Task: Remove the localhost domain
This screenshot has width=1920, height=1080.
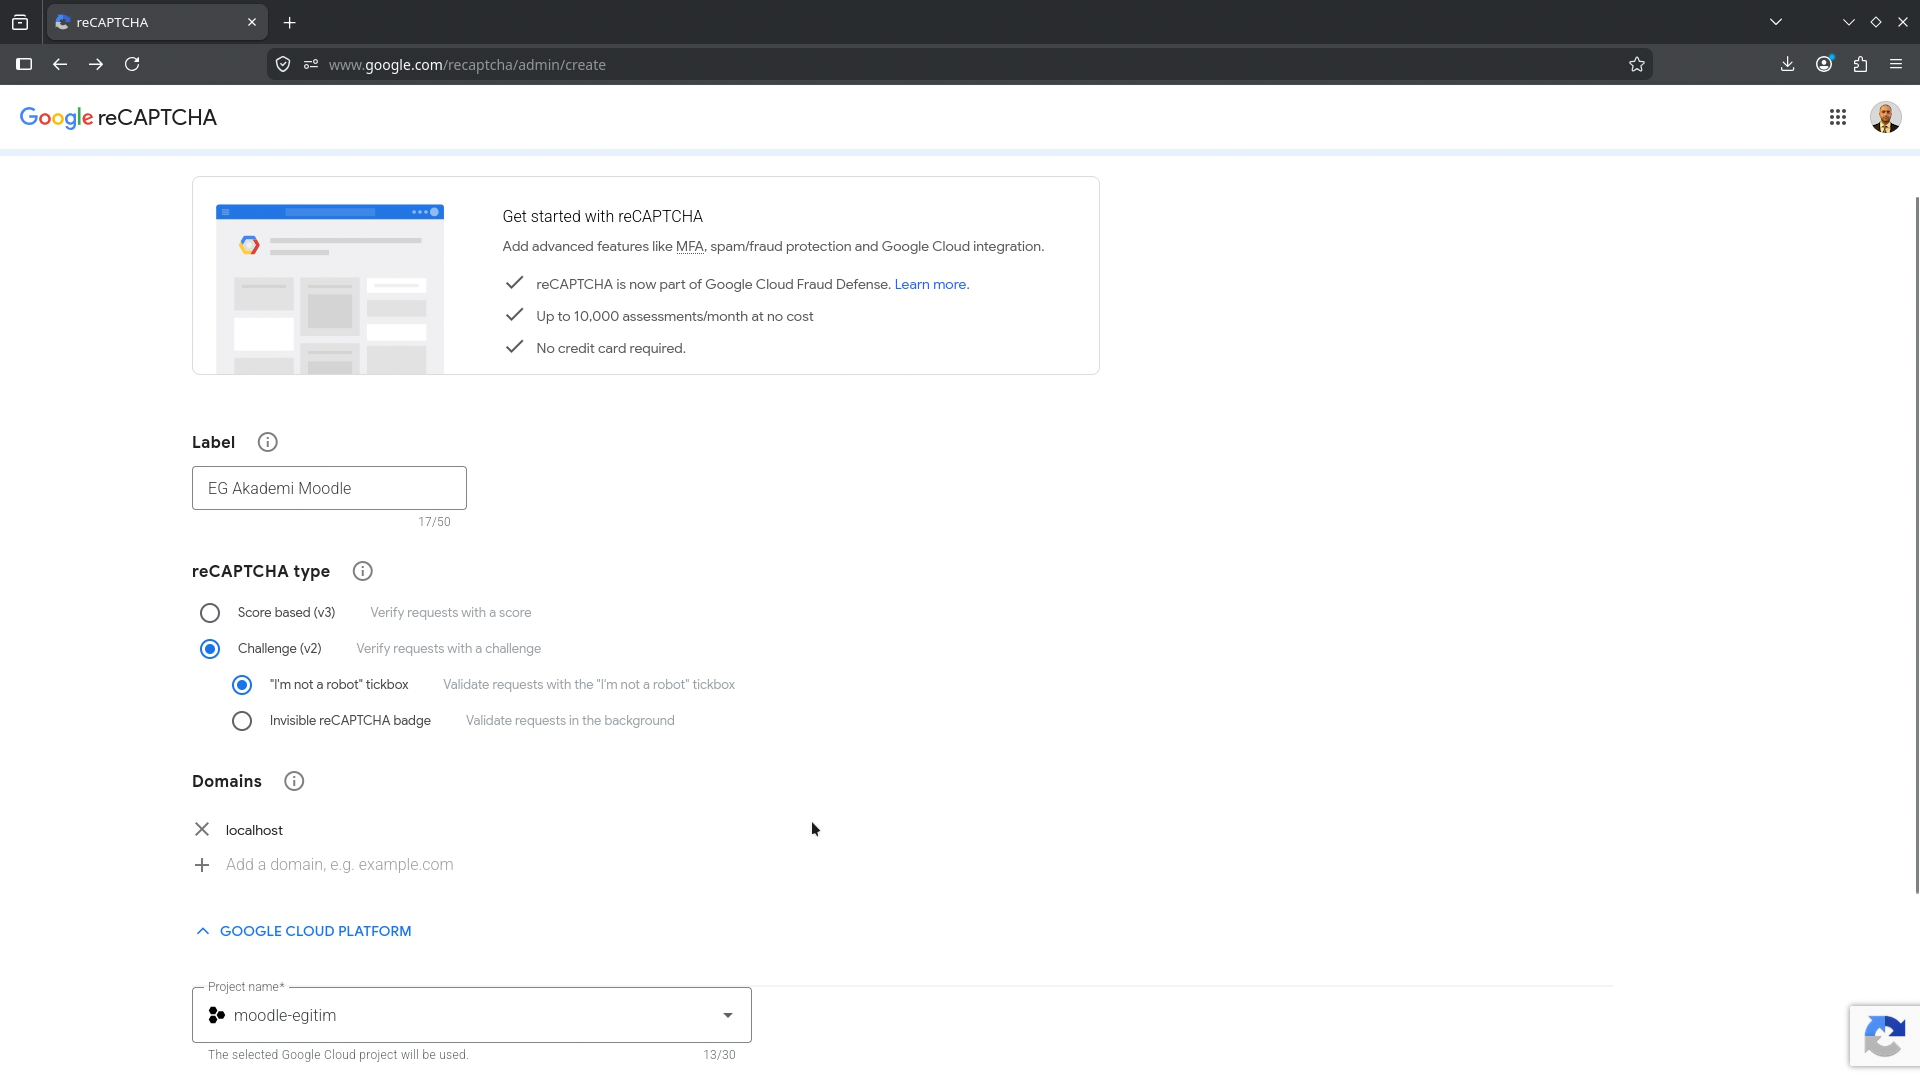Action: (x=202, y=830)
